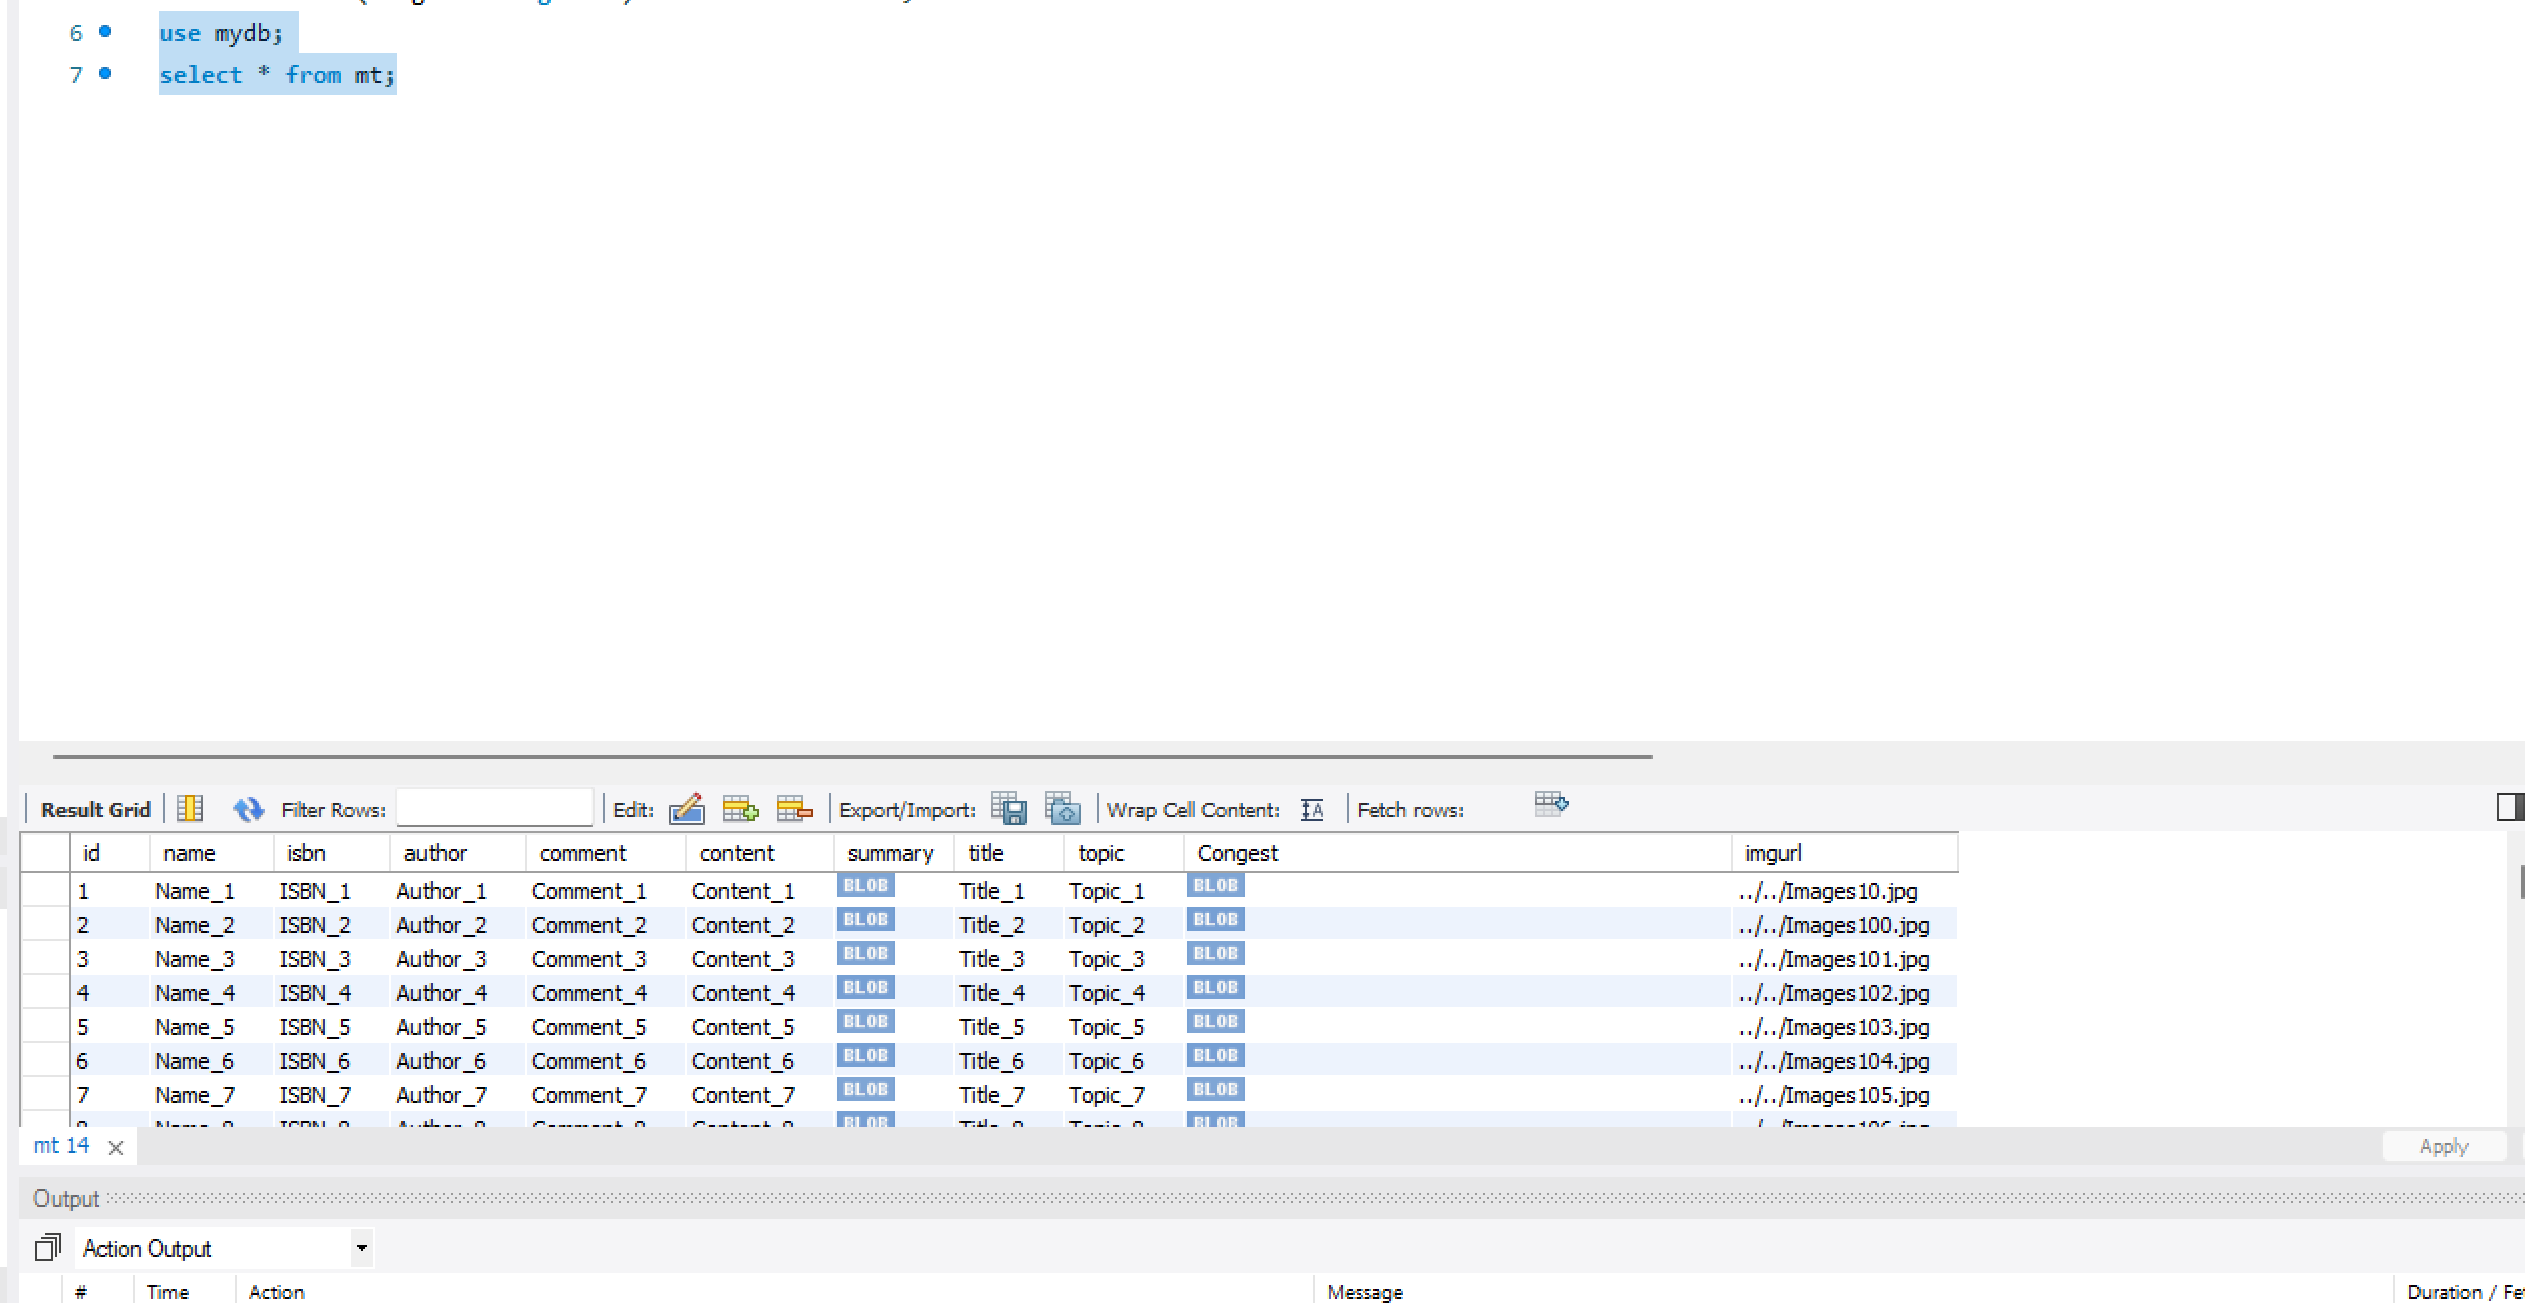Export the recordset to an external file
2525x1303 pixels.
click(x=1009, y=808)
